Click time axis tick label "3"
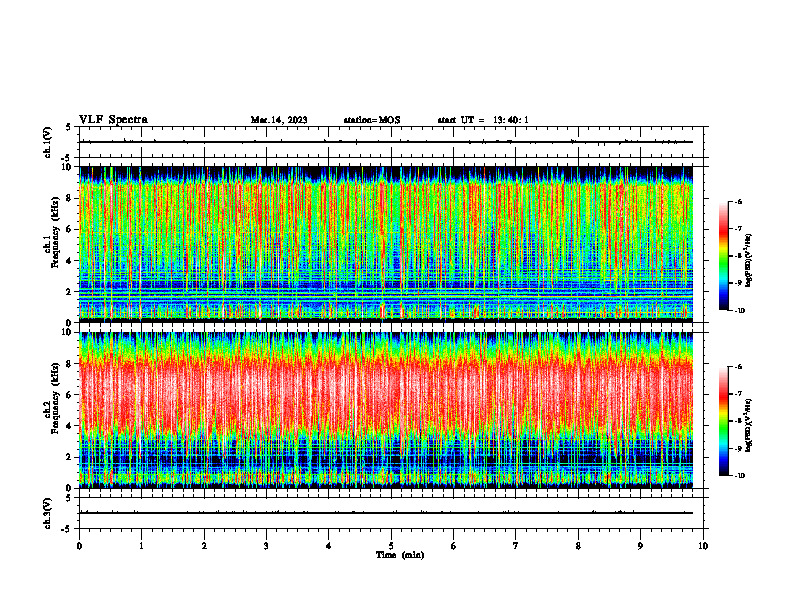The height and width of the screenshot is (612, 792). click(266, 546)
